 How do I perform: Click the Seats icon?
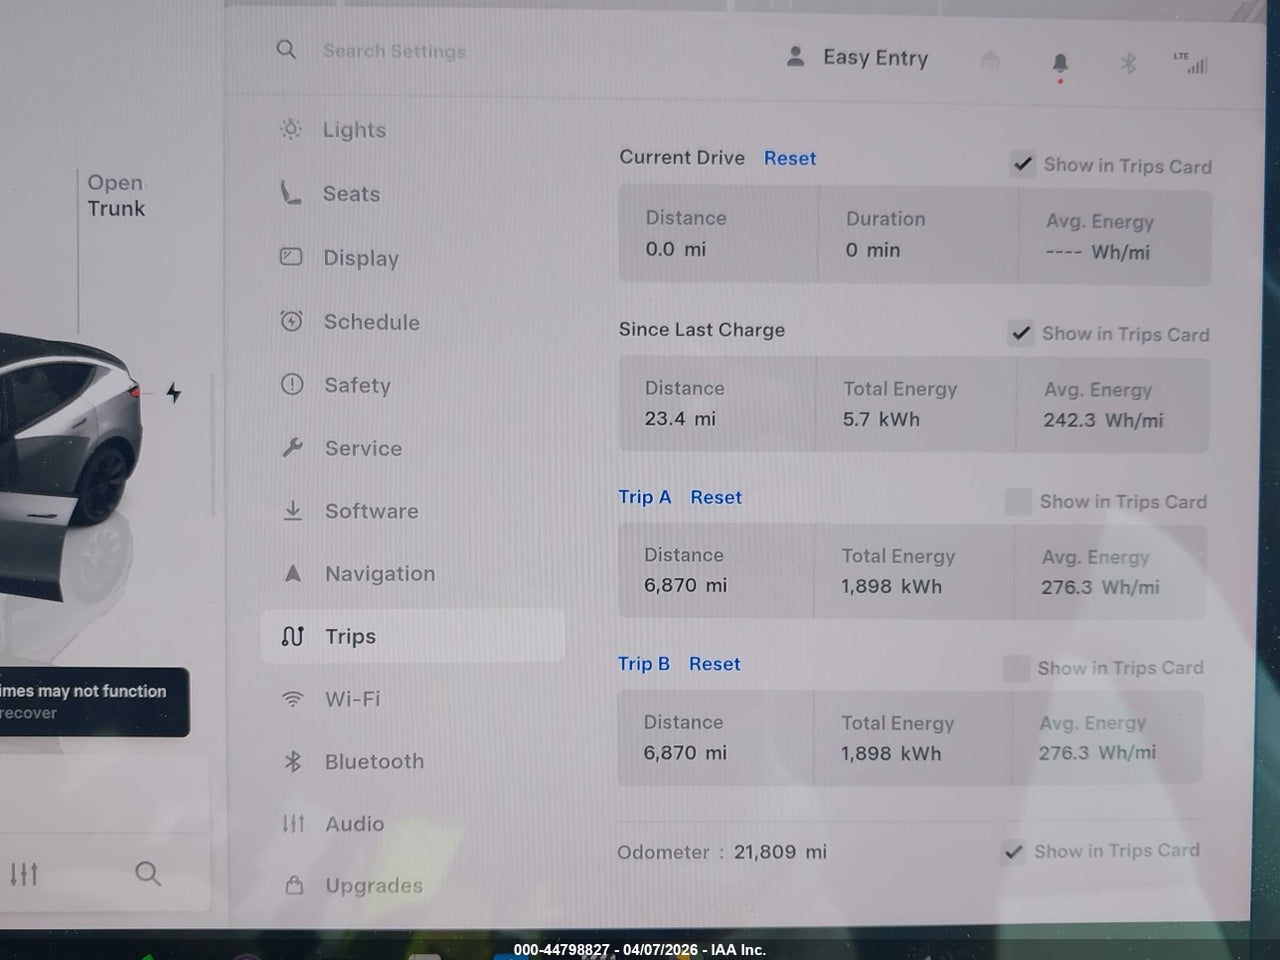(290, 193)
